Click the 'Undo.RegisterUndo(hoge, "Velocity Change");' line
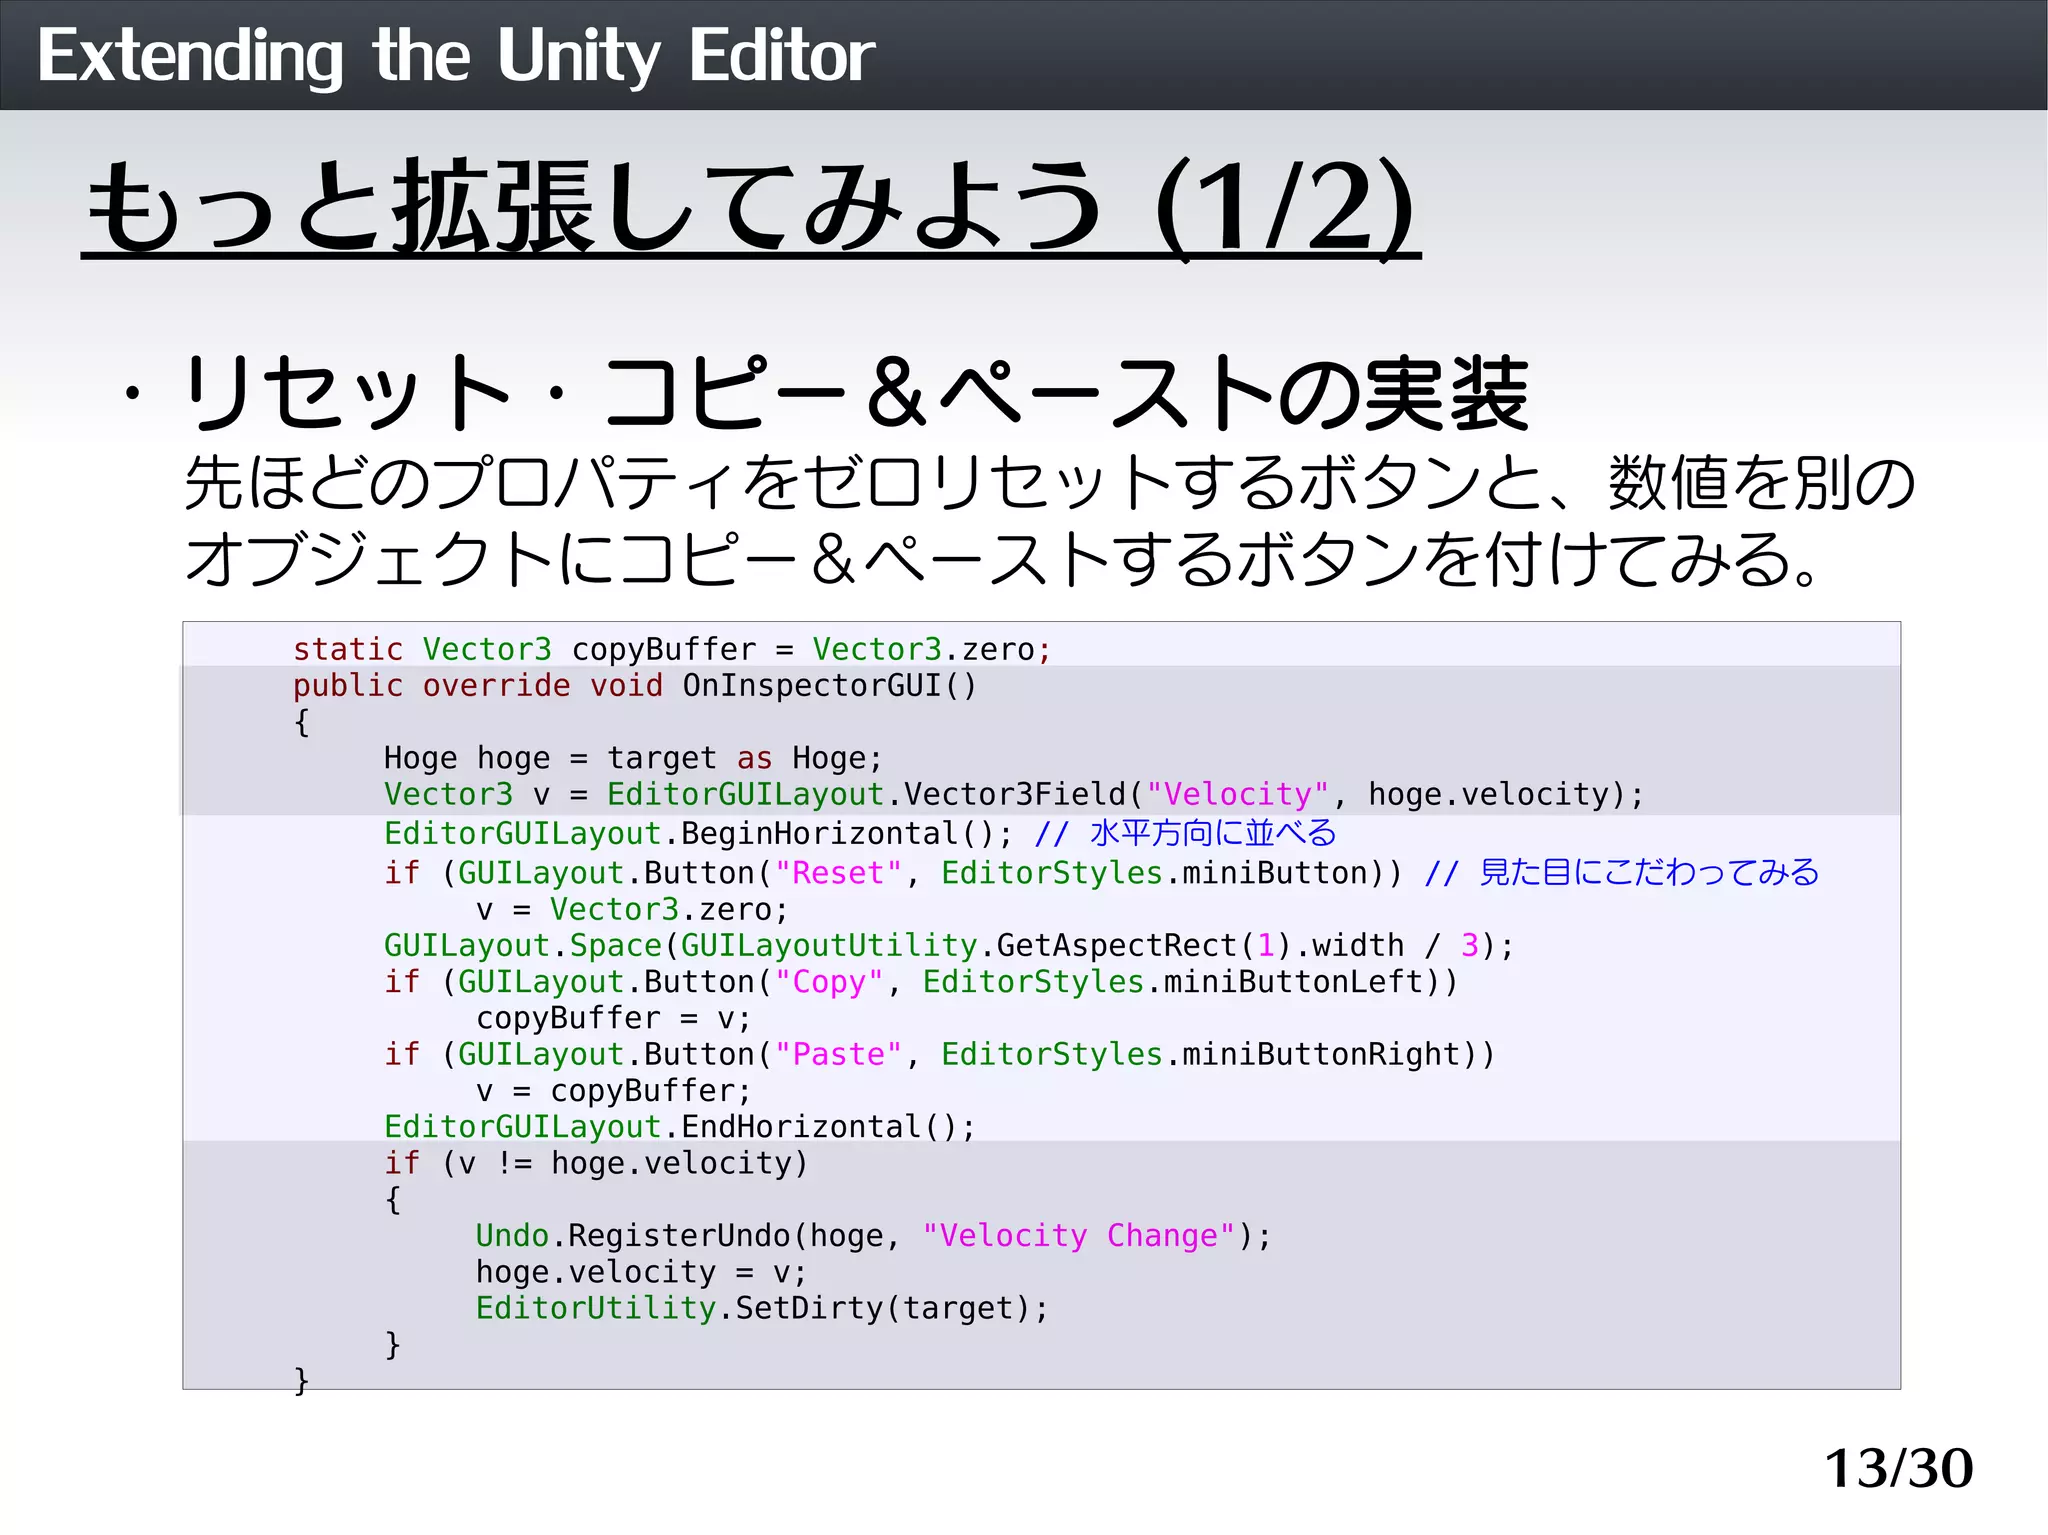This screenshot has height=1535, width=2048. [873, 1237]
